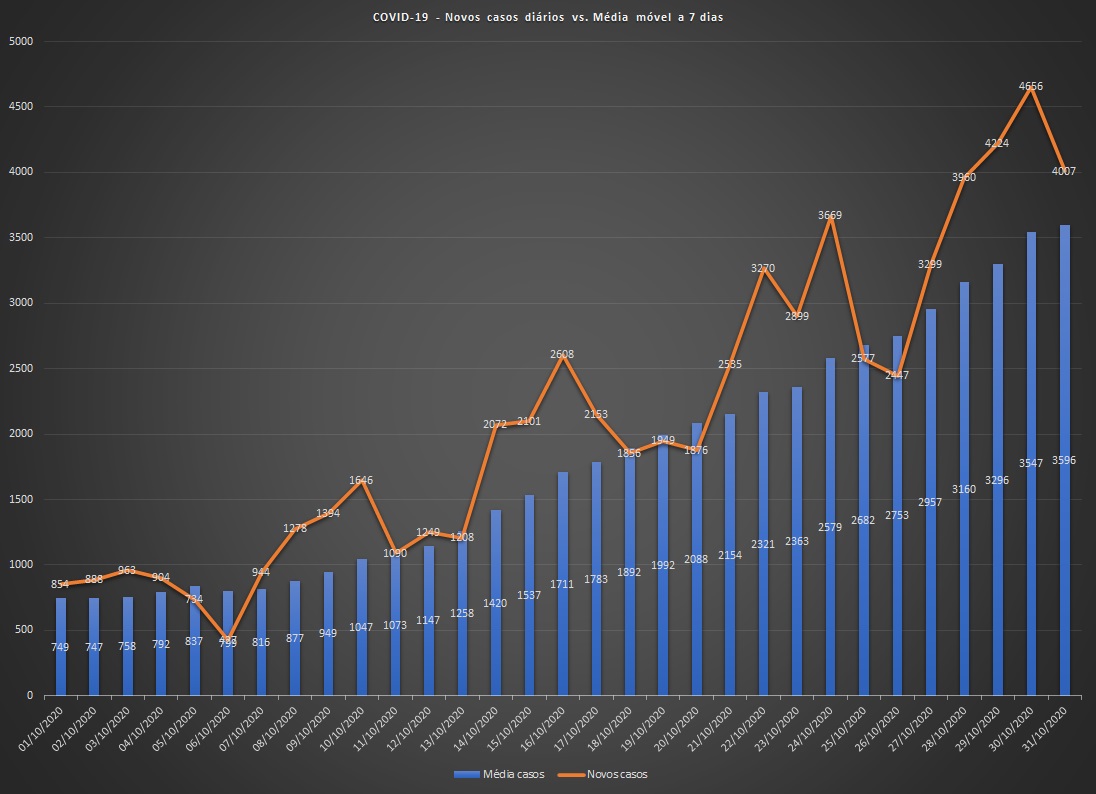The height and width of the screenshot is (794, 1096).
Task: Click the 2608 orange line data label
Action: point(562,354)
